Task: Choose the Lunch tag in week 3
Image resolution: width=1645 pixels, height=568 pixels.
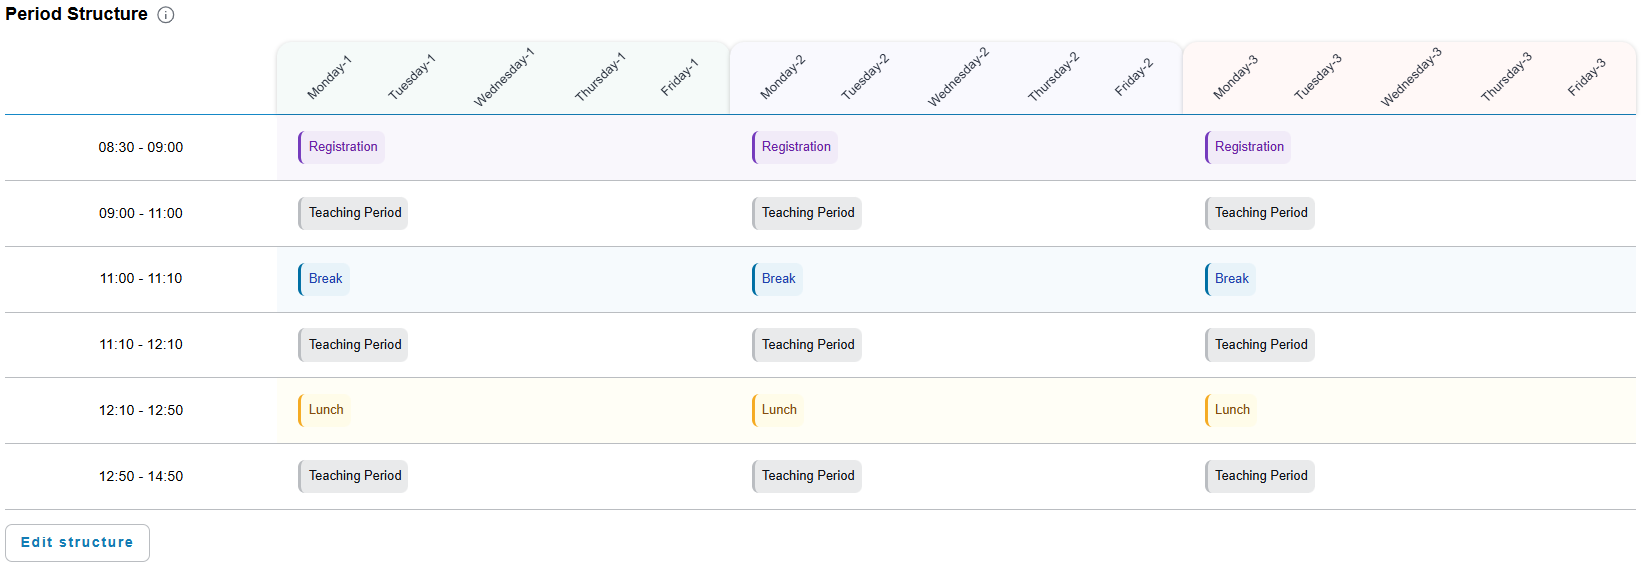Action: 1231,410
